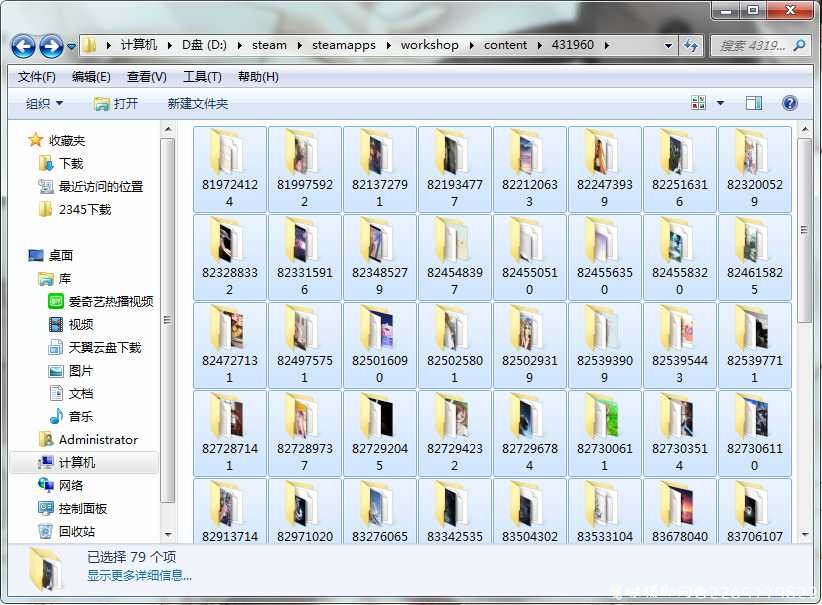The image size is (822, 605).
Task: Select 桌面 in navigation pane
Action: (x=60, y=255)
